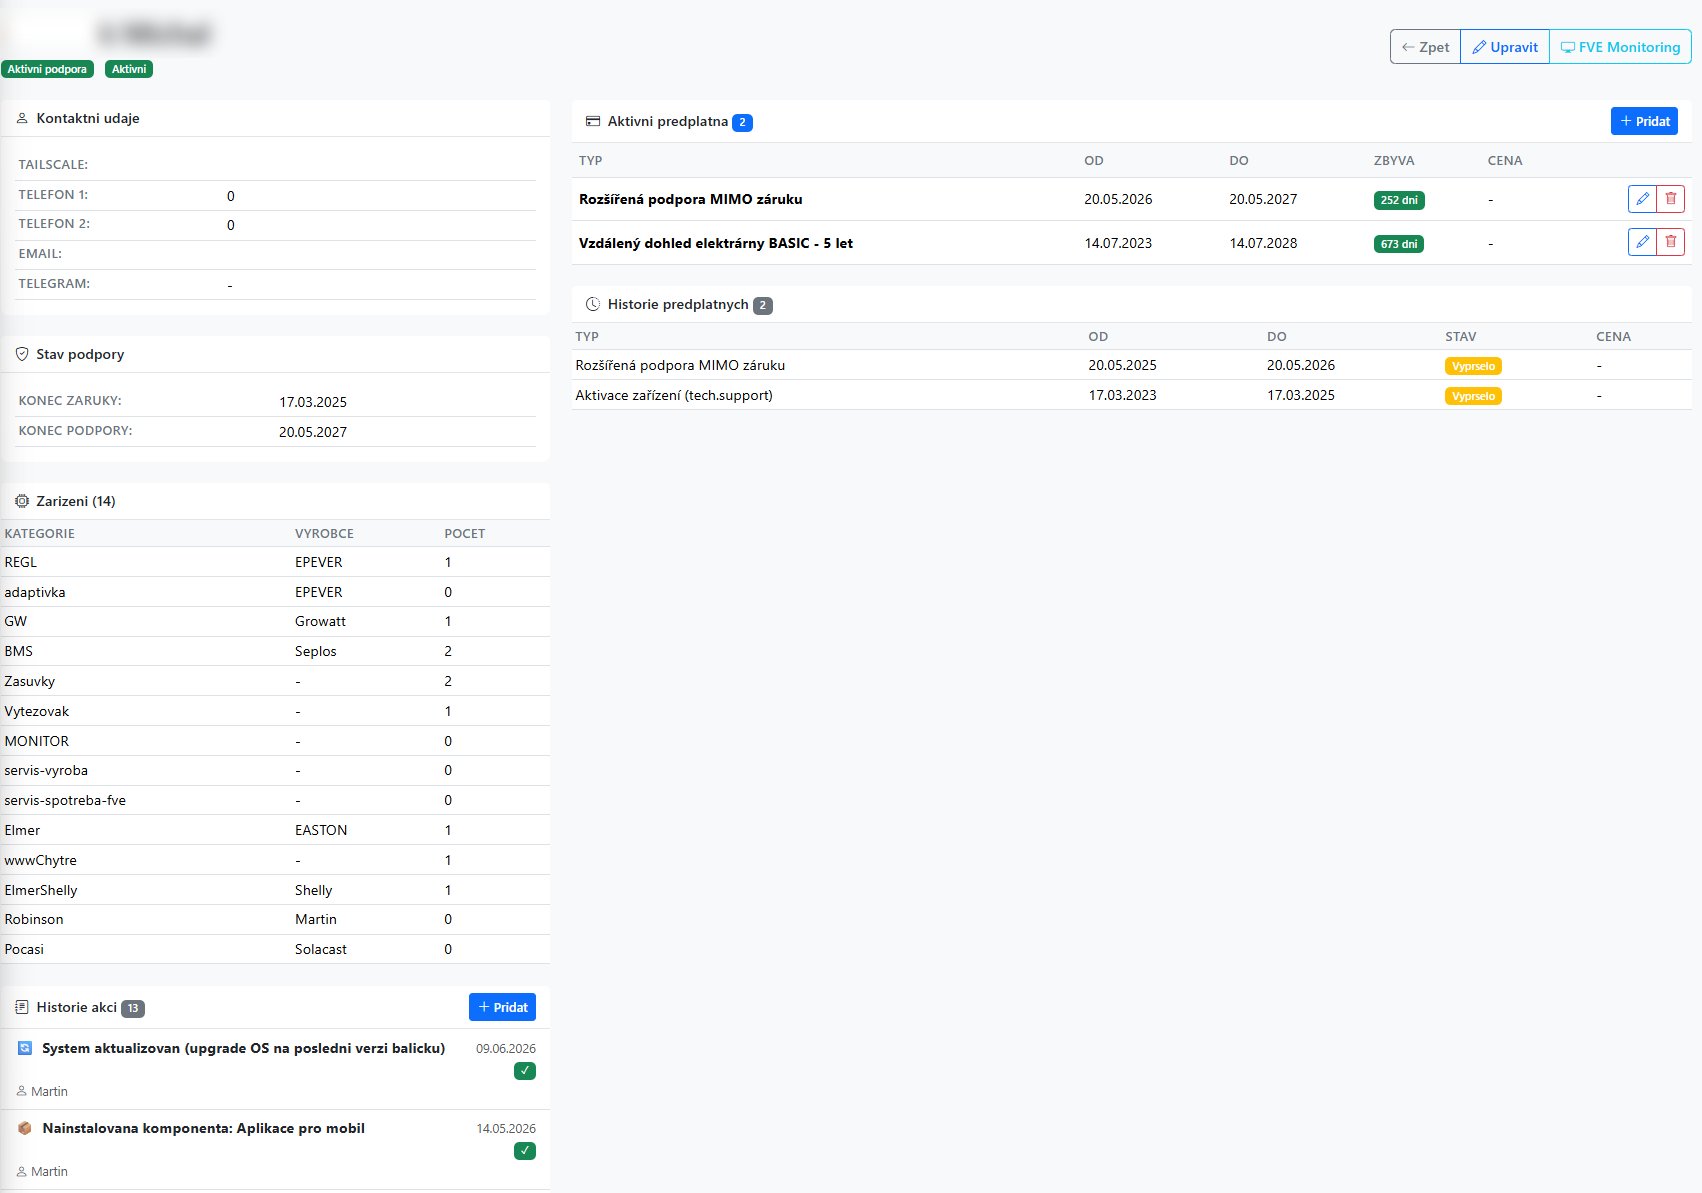Screen dimensions: 1702x1193
Task: Add an action with Pridat in Historie akci
Action: click(502, 1007)
